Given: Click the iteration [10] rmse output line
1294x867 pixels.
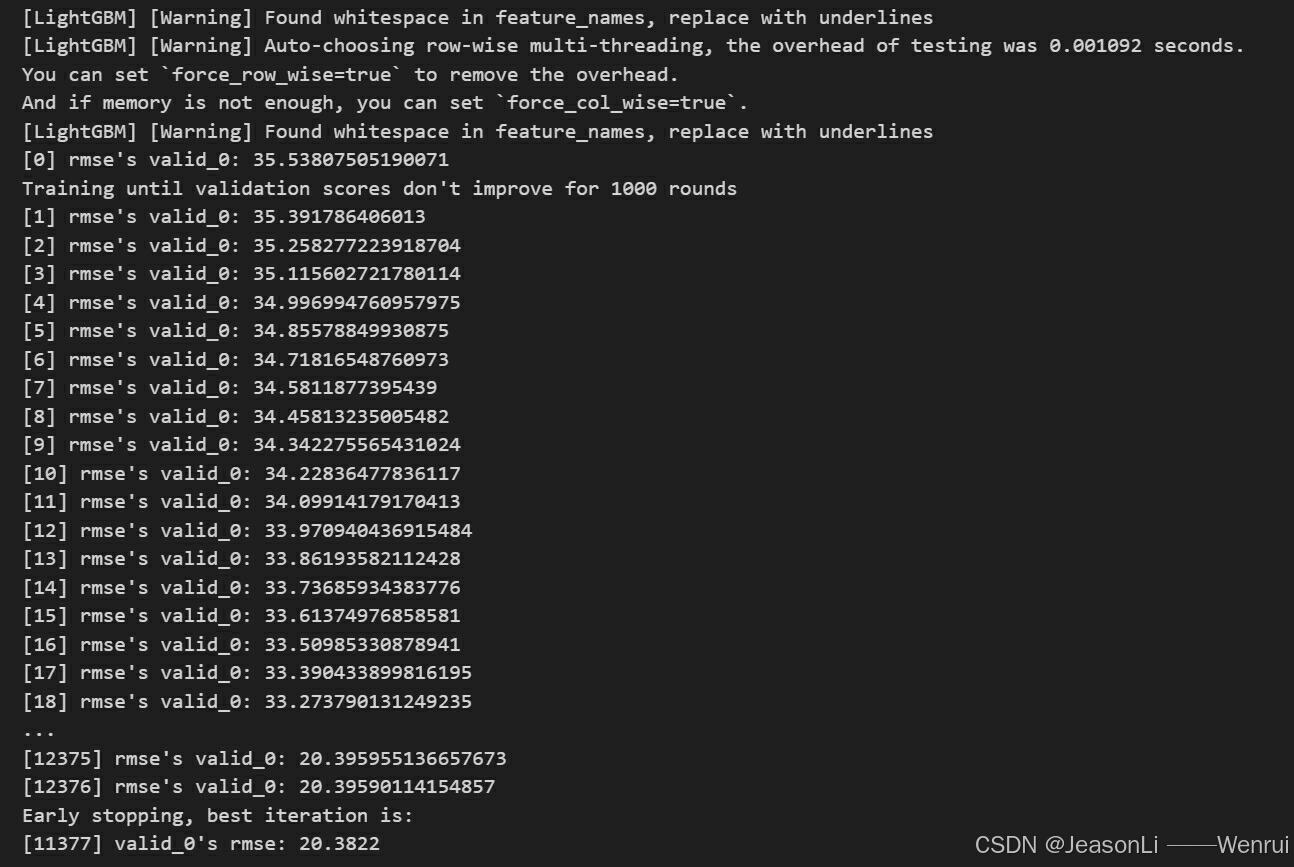Looking at the screenshot, I should (241, 474).
